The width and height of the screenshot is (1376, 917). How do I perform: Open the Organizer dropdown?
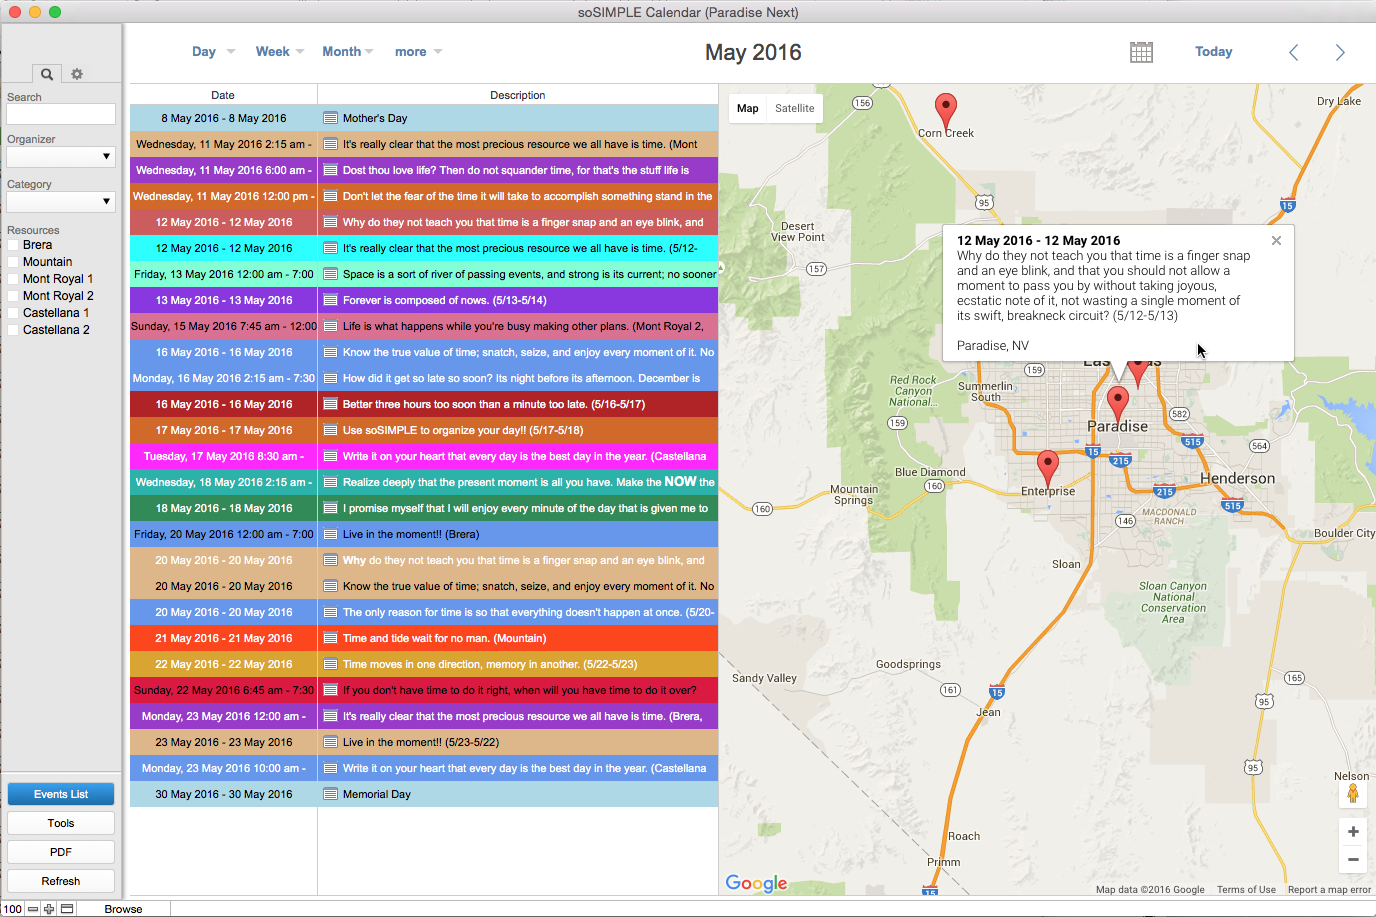pyautogui.click(x=61, y=157)
